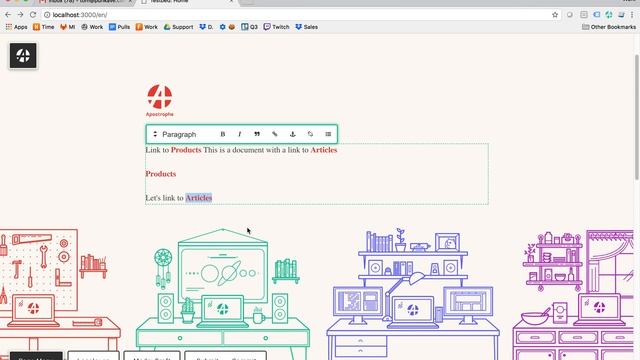
Task: Open the Apostrophe admin bar logo button
Action: pyautogui.click(x=23, y=56)
